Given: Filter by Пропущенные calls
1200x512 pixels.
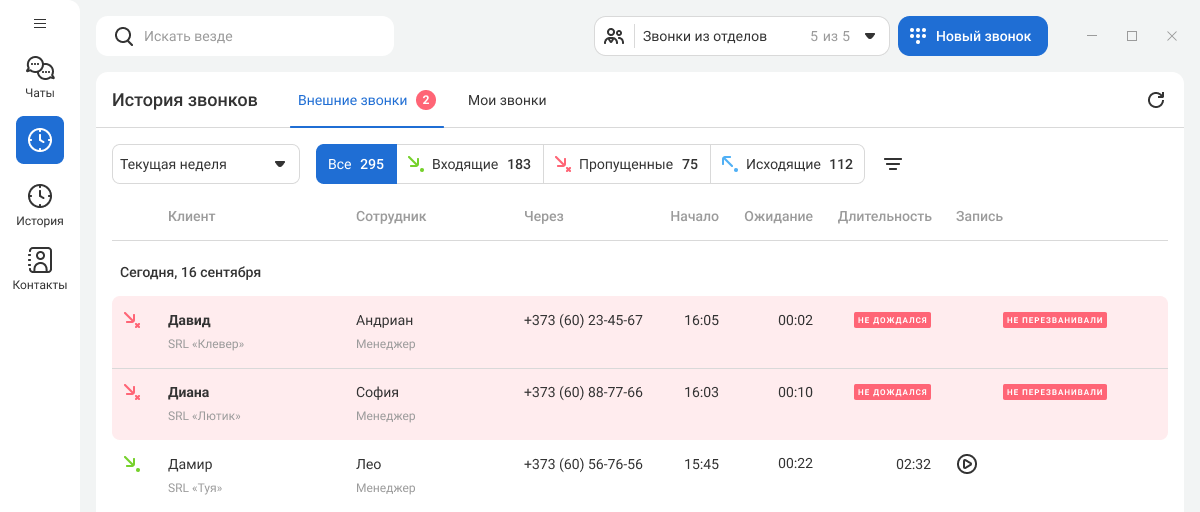Looking at the screenshot, I should pyautogui.click(x=627, y=165).
